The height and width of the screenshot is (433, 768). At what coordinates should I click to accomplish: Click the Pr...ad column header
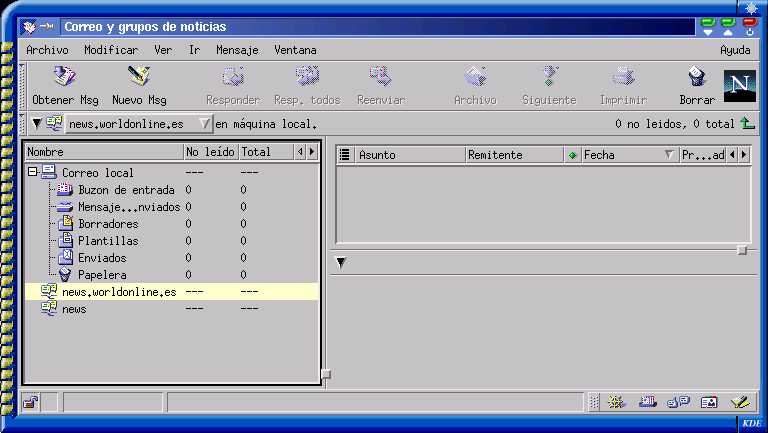pyautogui.click(x=703, y=155)
